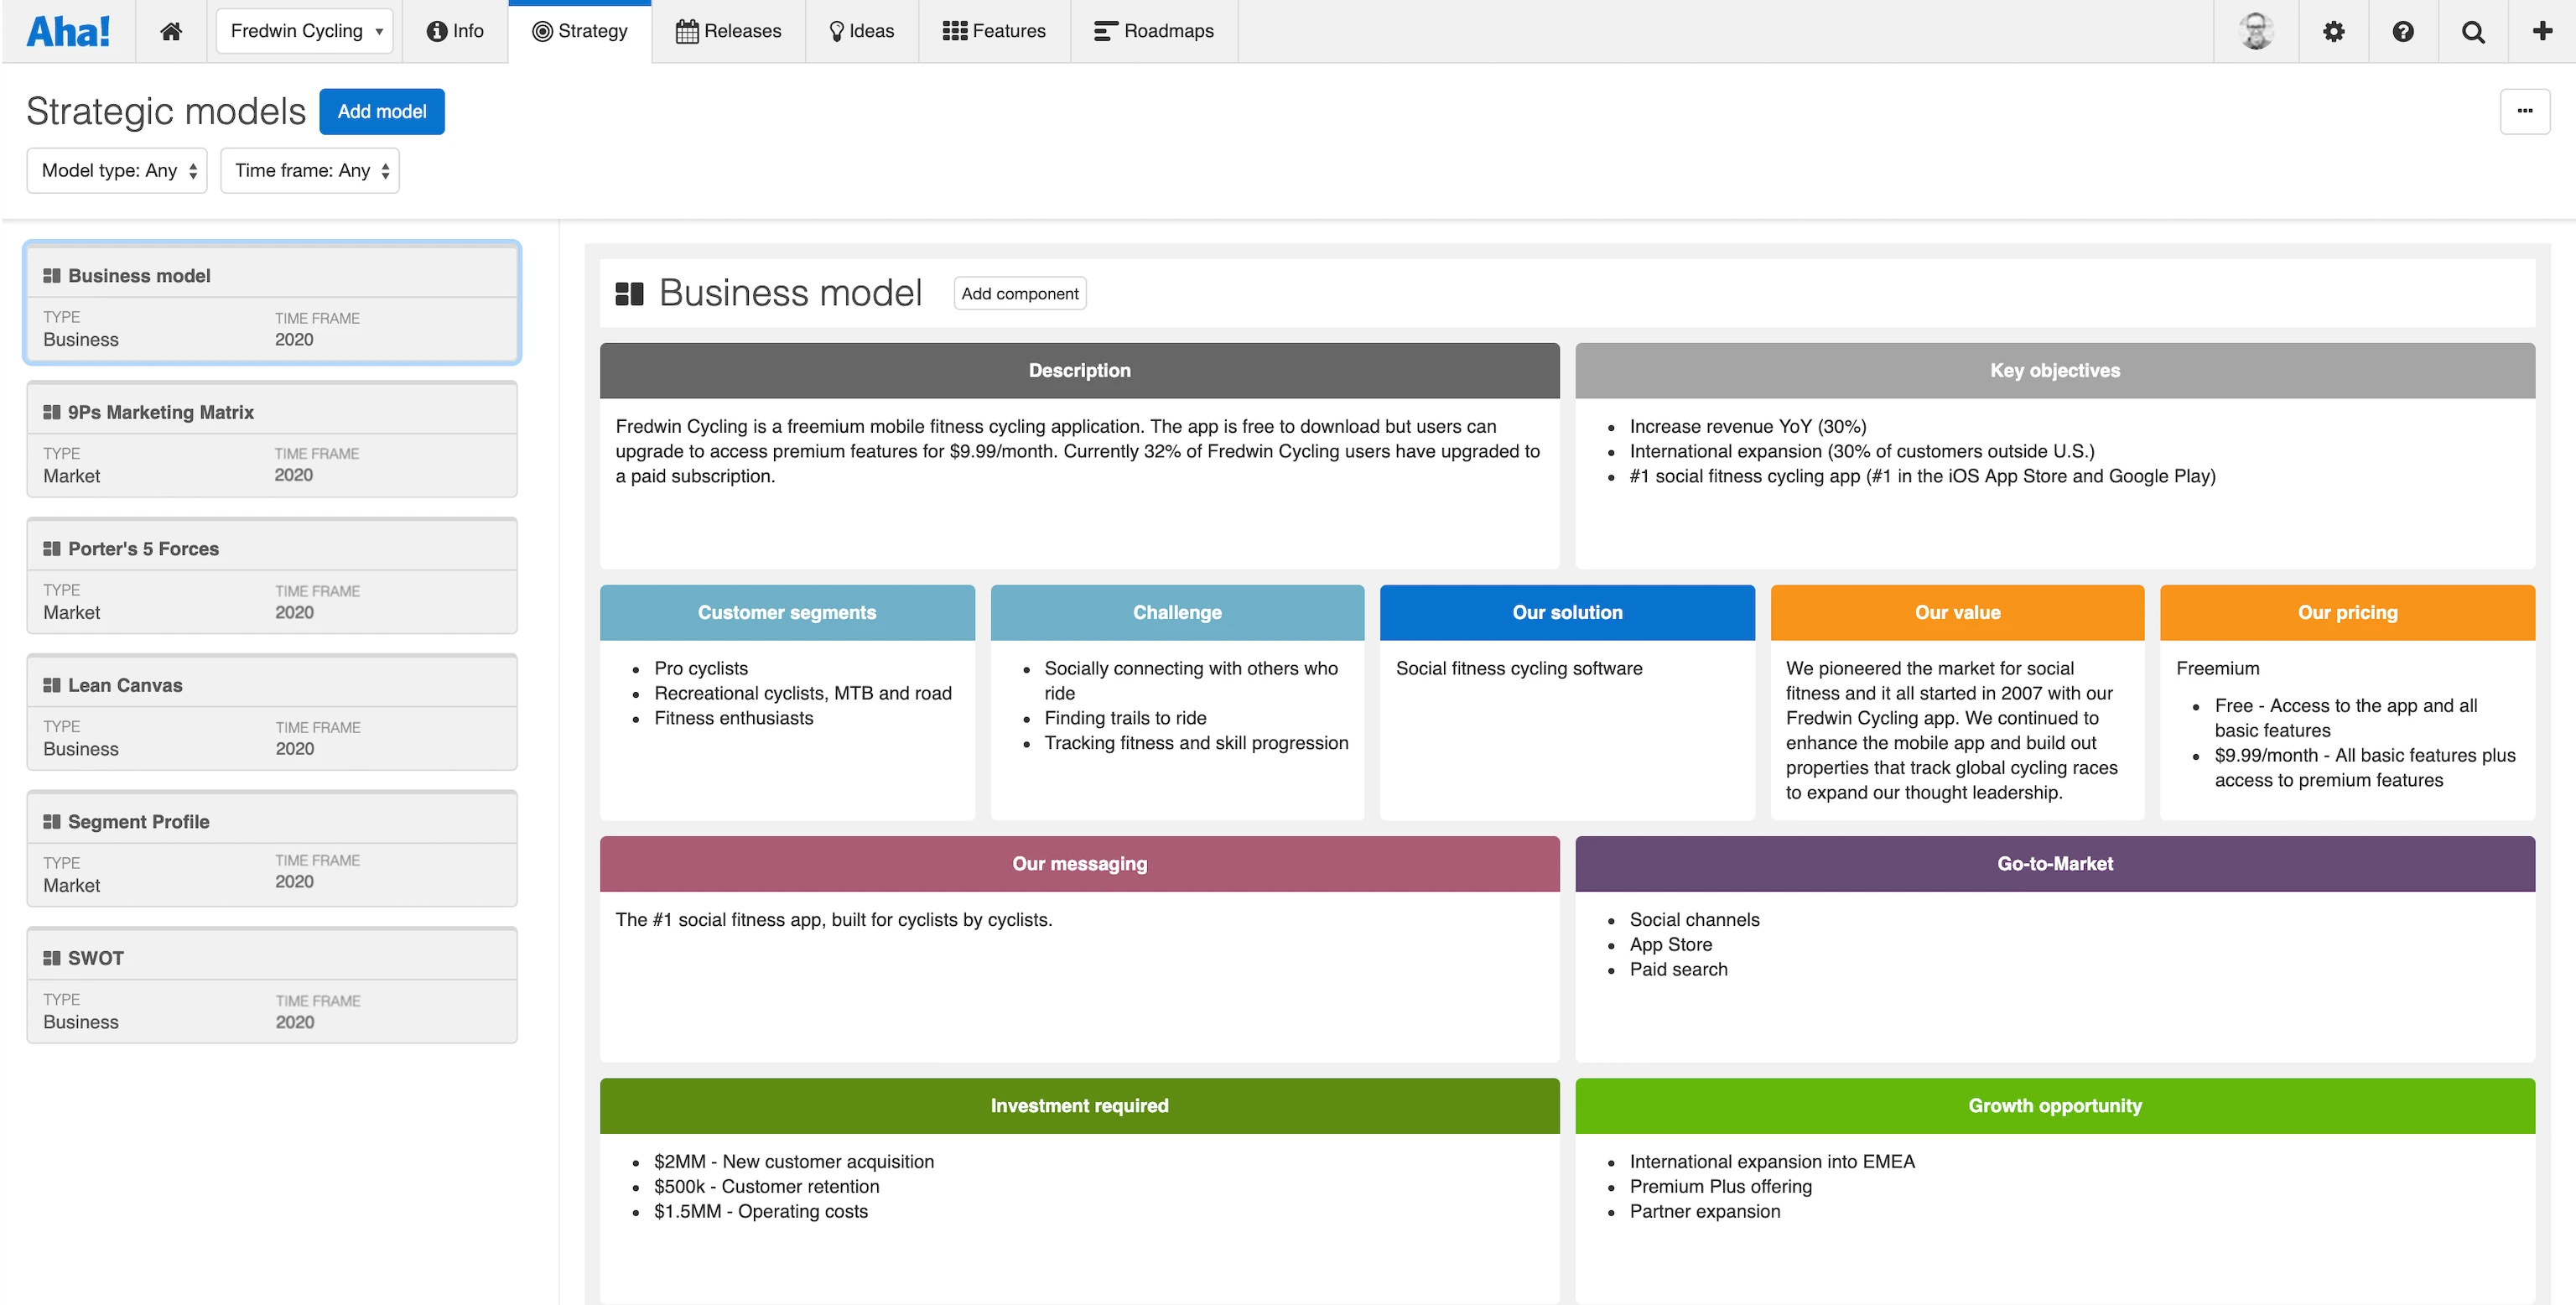Open the user profile avatar
The width and height of the screenshot is (2576, 1305).
[x=2256, y=30]
